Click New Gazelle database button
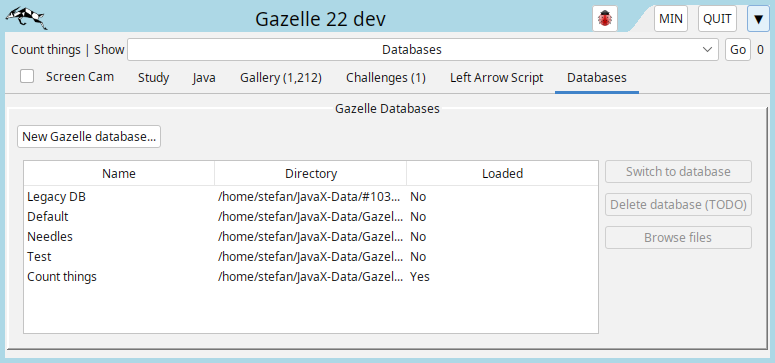 89,136
